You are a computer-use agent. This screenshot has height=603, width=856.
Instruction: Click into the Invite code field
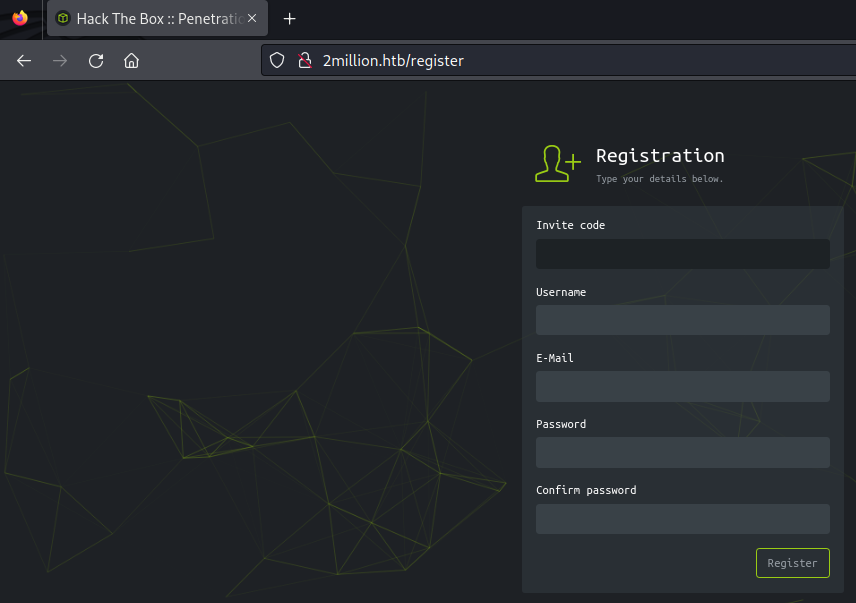(682, 254)
